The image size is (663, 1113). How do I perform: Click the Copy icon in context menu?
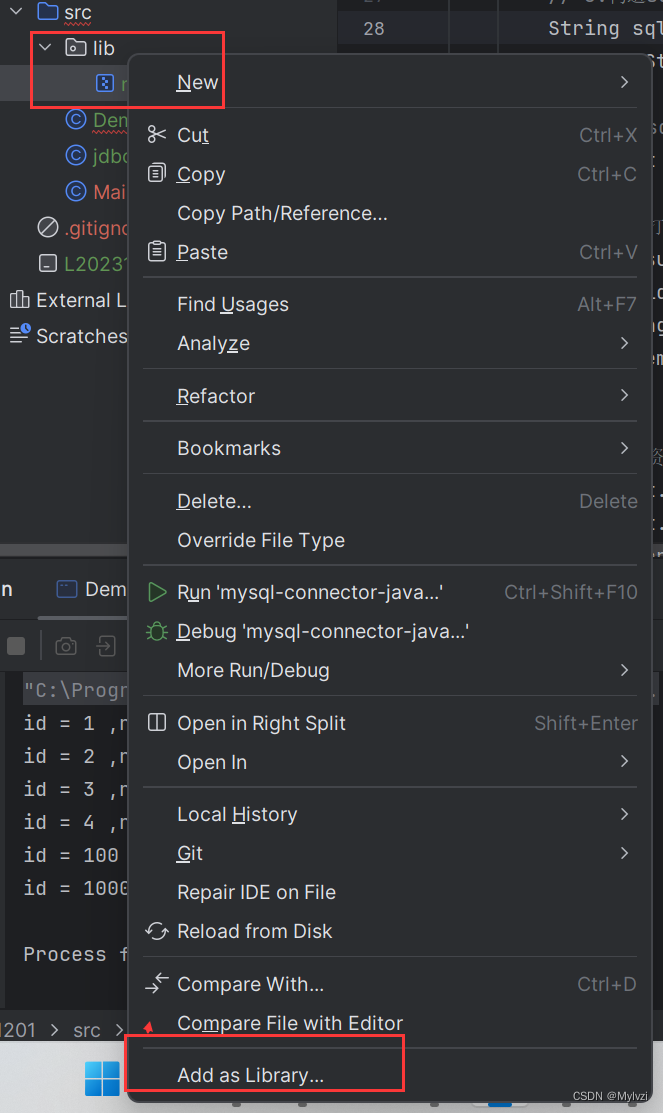click(156, 172)
